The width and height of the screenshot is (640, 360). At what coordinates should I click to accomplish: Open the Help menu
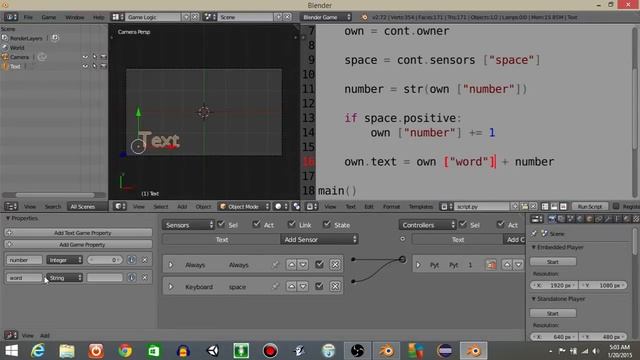click(98, 17)
